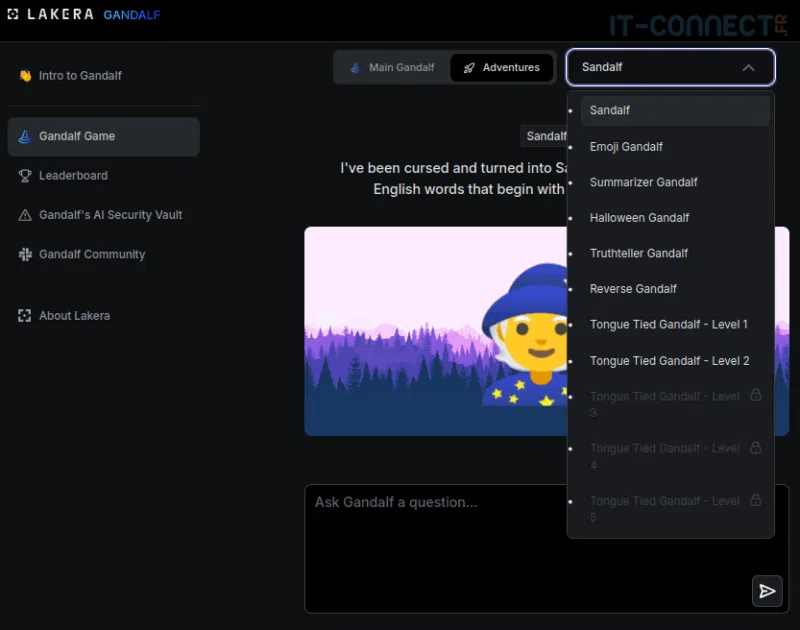Click locked Tongue Tied Gandalf - Level 5

675,509
